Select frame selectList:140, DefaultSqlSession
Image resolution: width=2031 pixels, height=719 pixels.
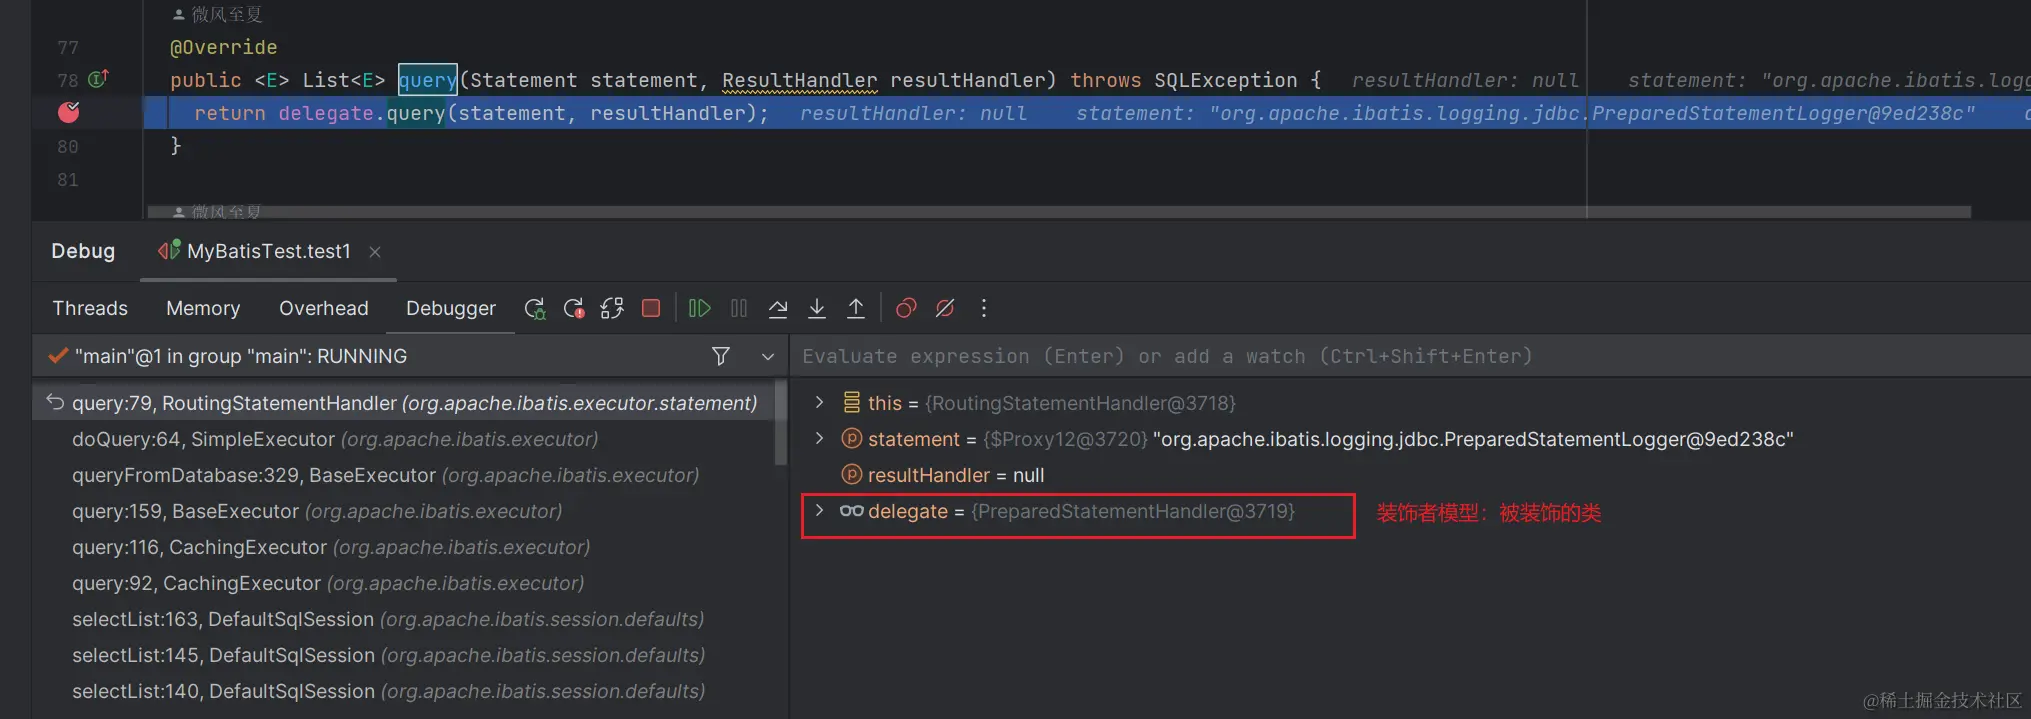click(x=406, y=691)
